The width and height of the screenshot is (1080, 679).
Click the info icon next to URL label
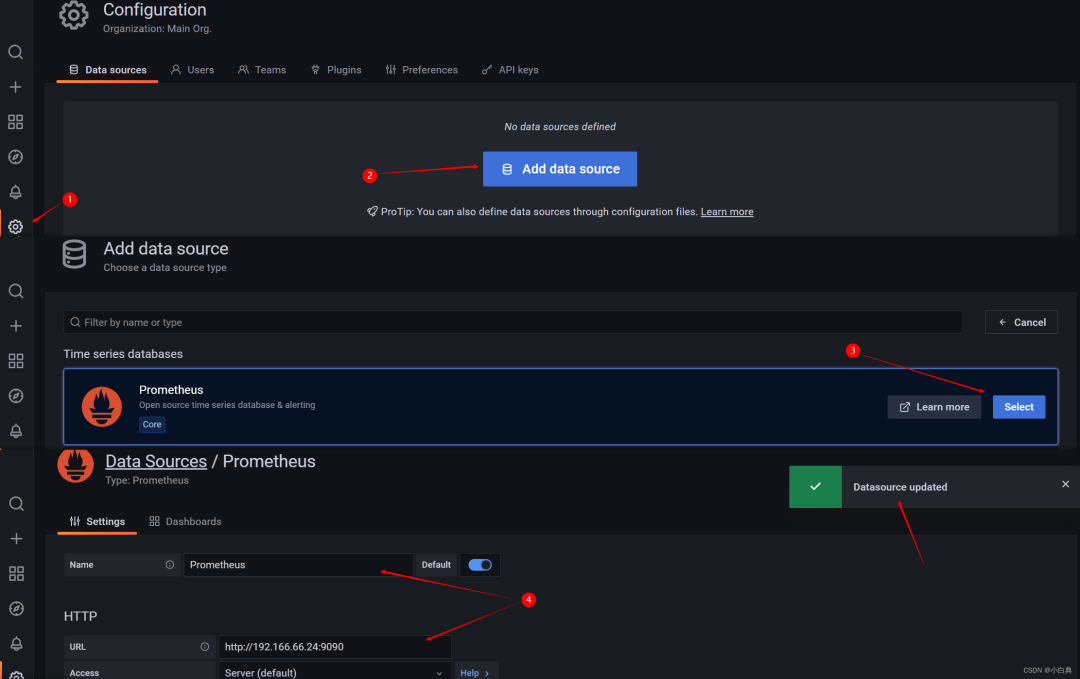tap(205, 647)
